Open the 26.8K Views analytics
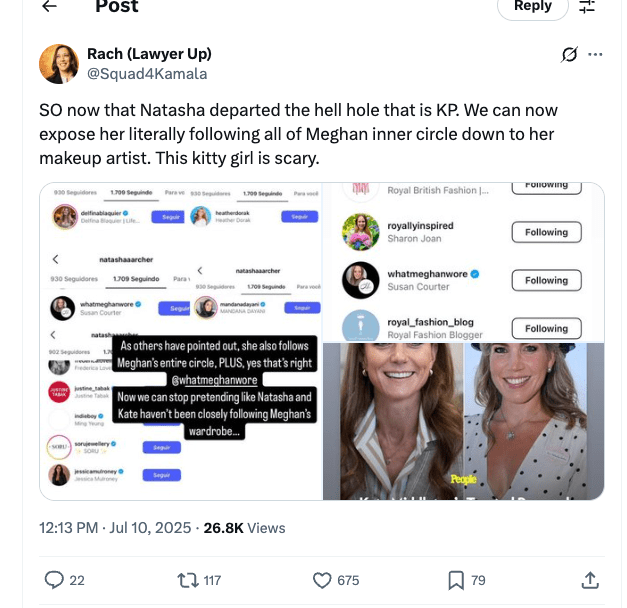This screenshot has height=608, width=627. coord(244,527)
